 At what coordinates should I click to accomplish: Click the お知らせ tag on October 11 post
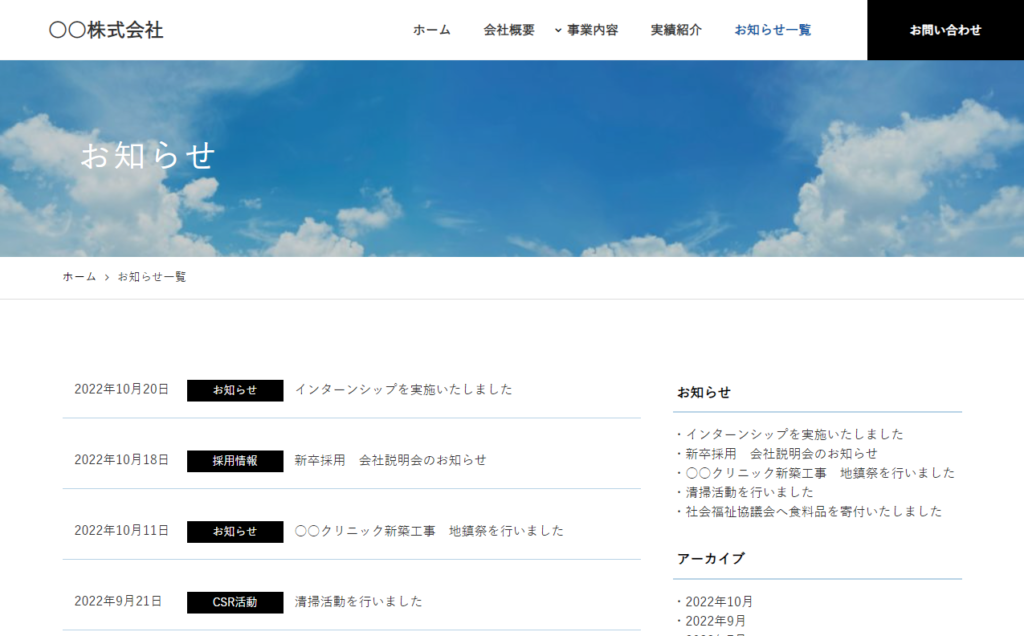tap(234, 532)
